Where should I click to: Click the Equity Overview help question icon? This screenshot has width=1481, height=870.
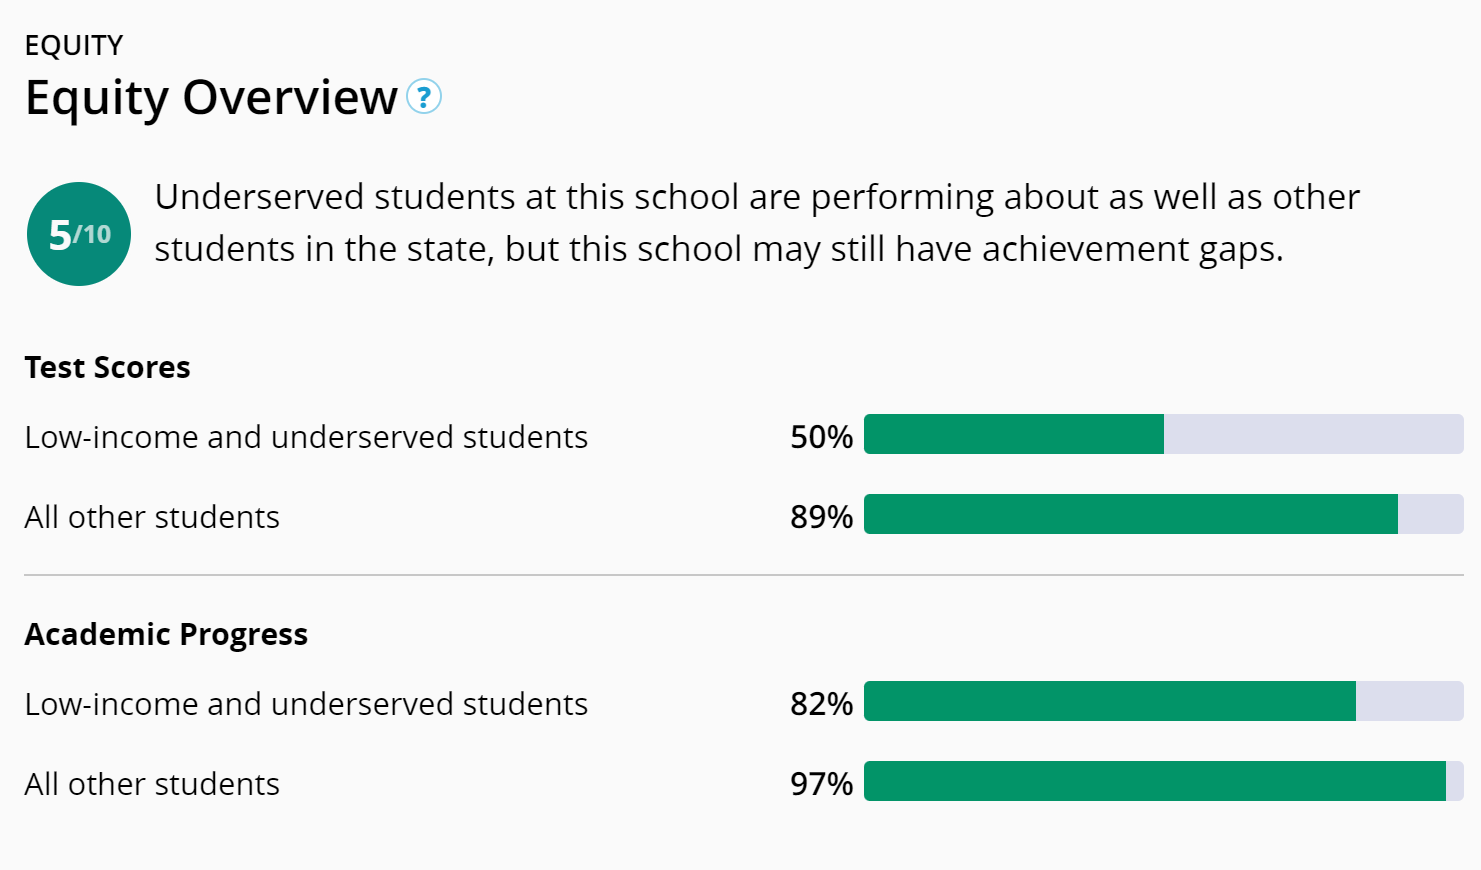coord(424,97)
